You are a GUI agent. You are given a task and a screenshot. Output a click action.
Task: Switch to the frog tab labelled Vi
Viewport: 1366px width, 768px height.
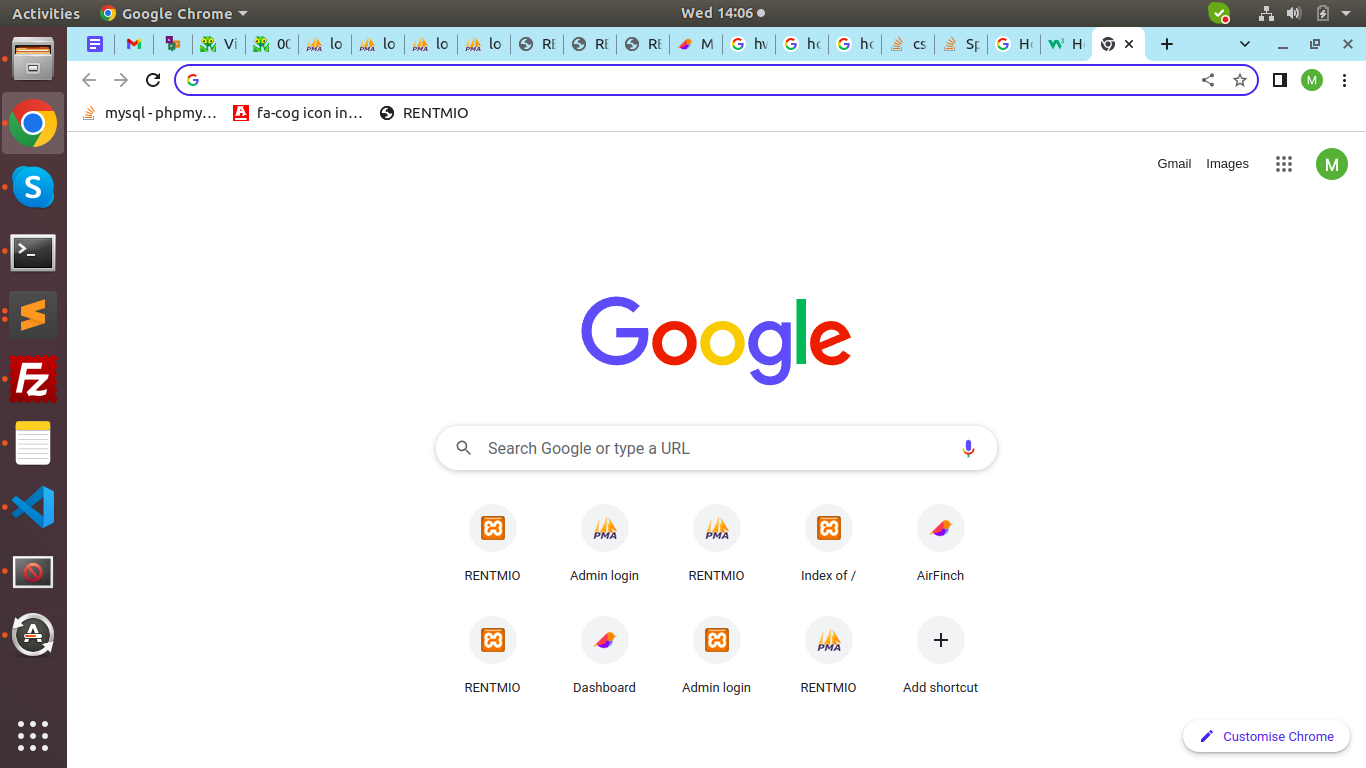(219, 44)
